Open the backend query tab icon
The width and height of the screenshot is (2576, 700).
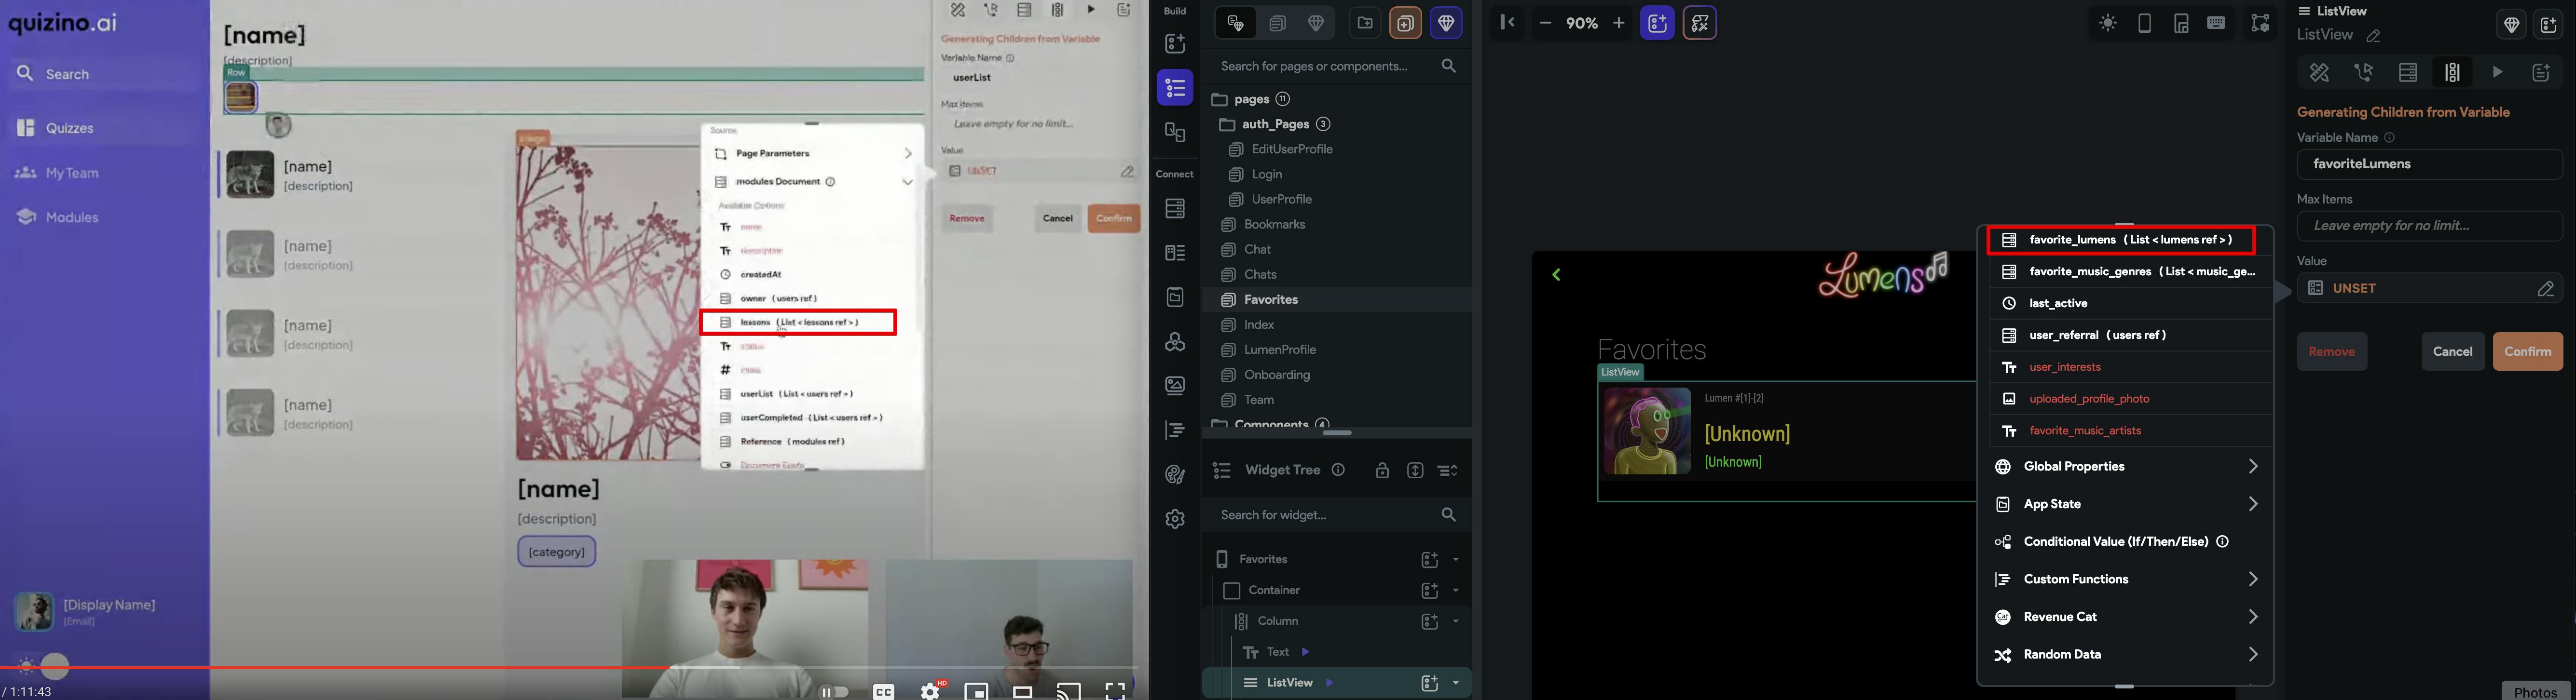(2408, 72)
